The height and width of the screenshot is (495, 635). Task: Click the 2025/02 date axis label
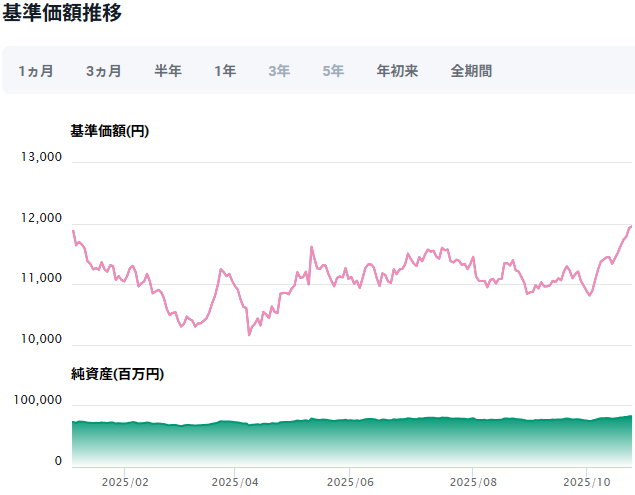[125, 481]
